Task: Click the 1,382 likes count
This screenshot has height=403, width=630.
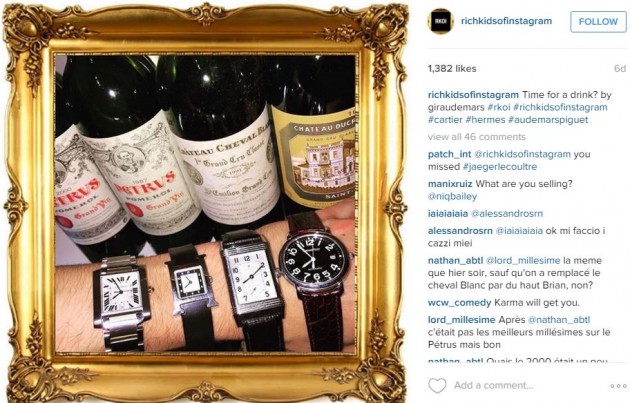Action: click(x=452, y=69)
